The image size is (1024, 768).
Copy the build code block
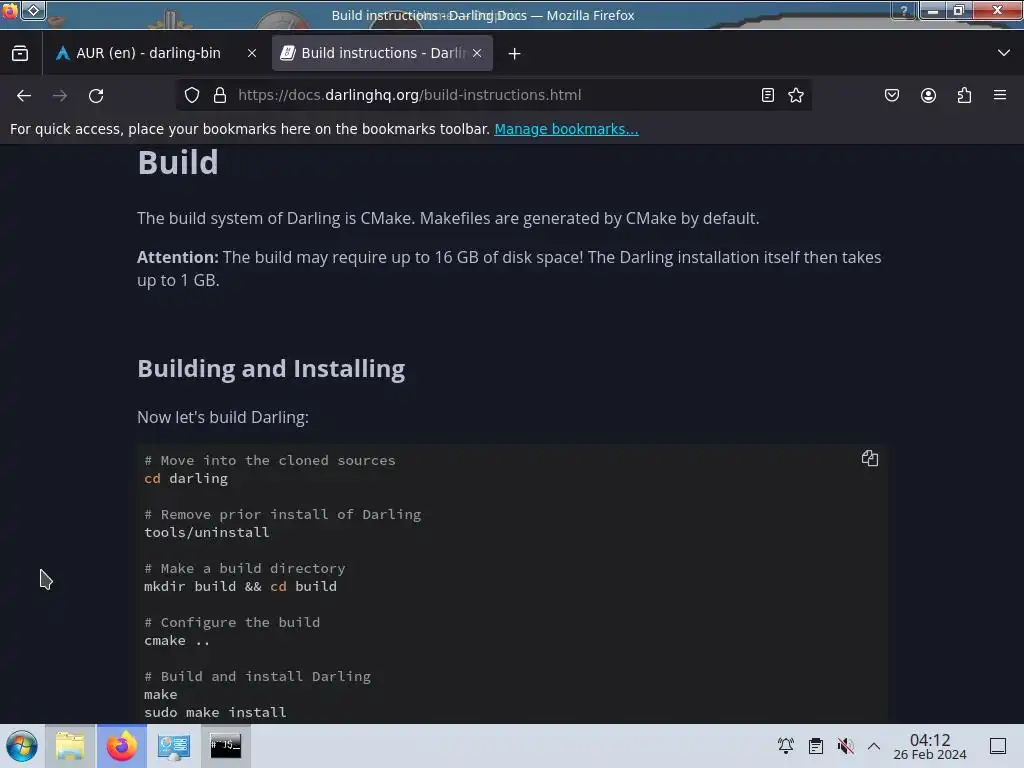pyautogui.click(x=870, y=458)
